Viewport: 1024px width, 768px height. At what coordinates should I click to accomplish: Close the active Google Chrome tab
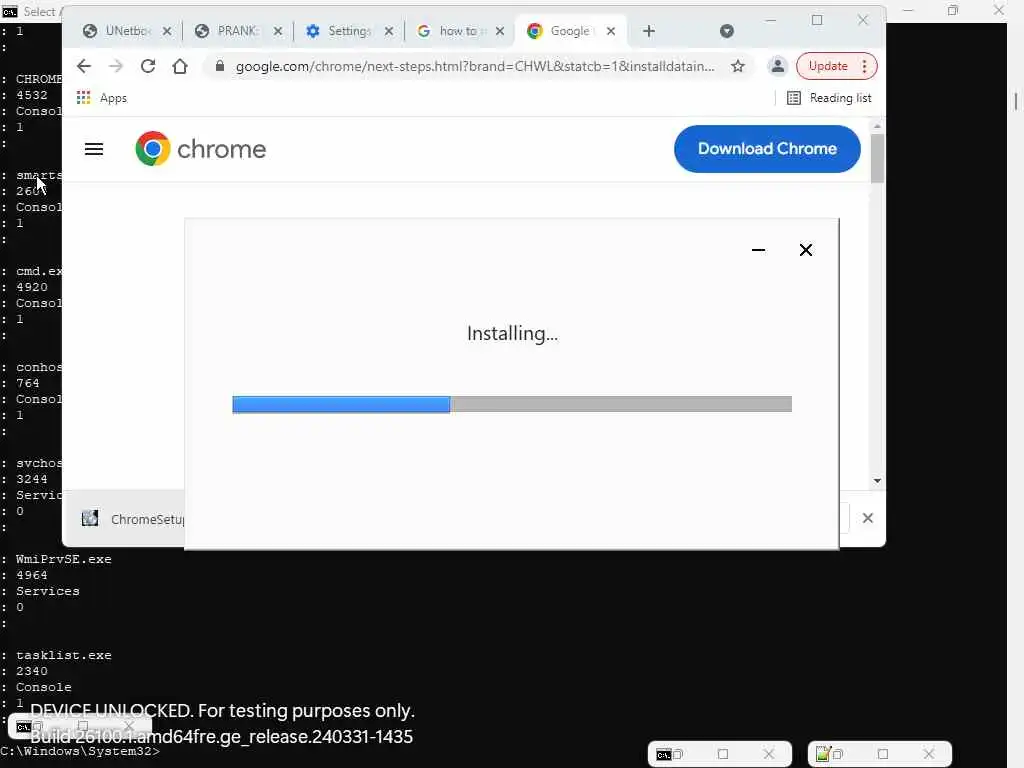click(611, 31)
